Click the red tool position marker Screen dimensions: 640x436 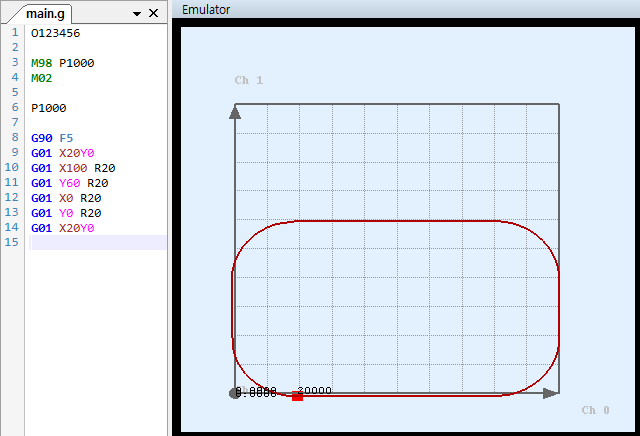coord(297,397)
